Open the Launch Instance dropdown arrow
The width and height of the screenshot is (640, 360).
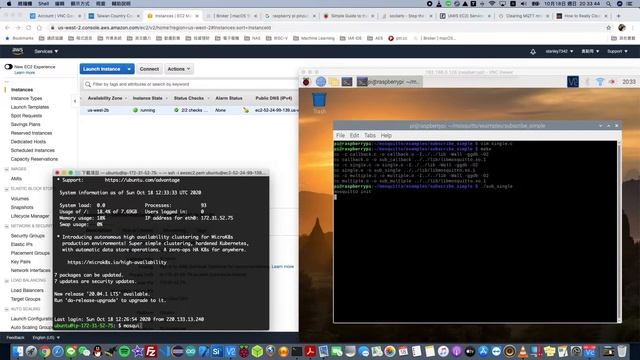(x=129, y=69)
